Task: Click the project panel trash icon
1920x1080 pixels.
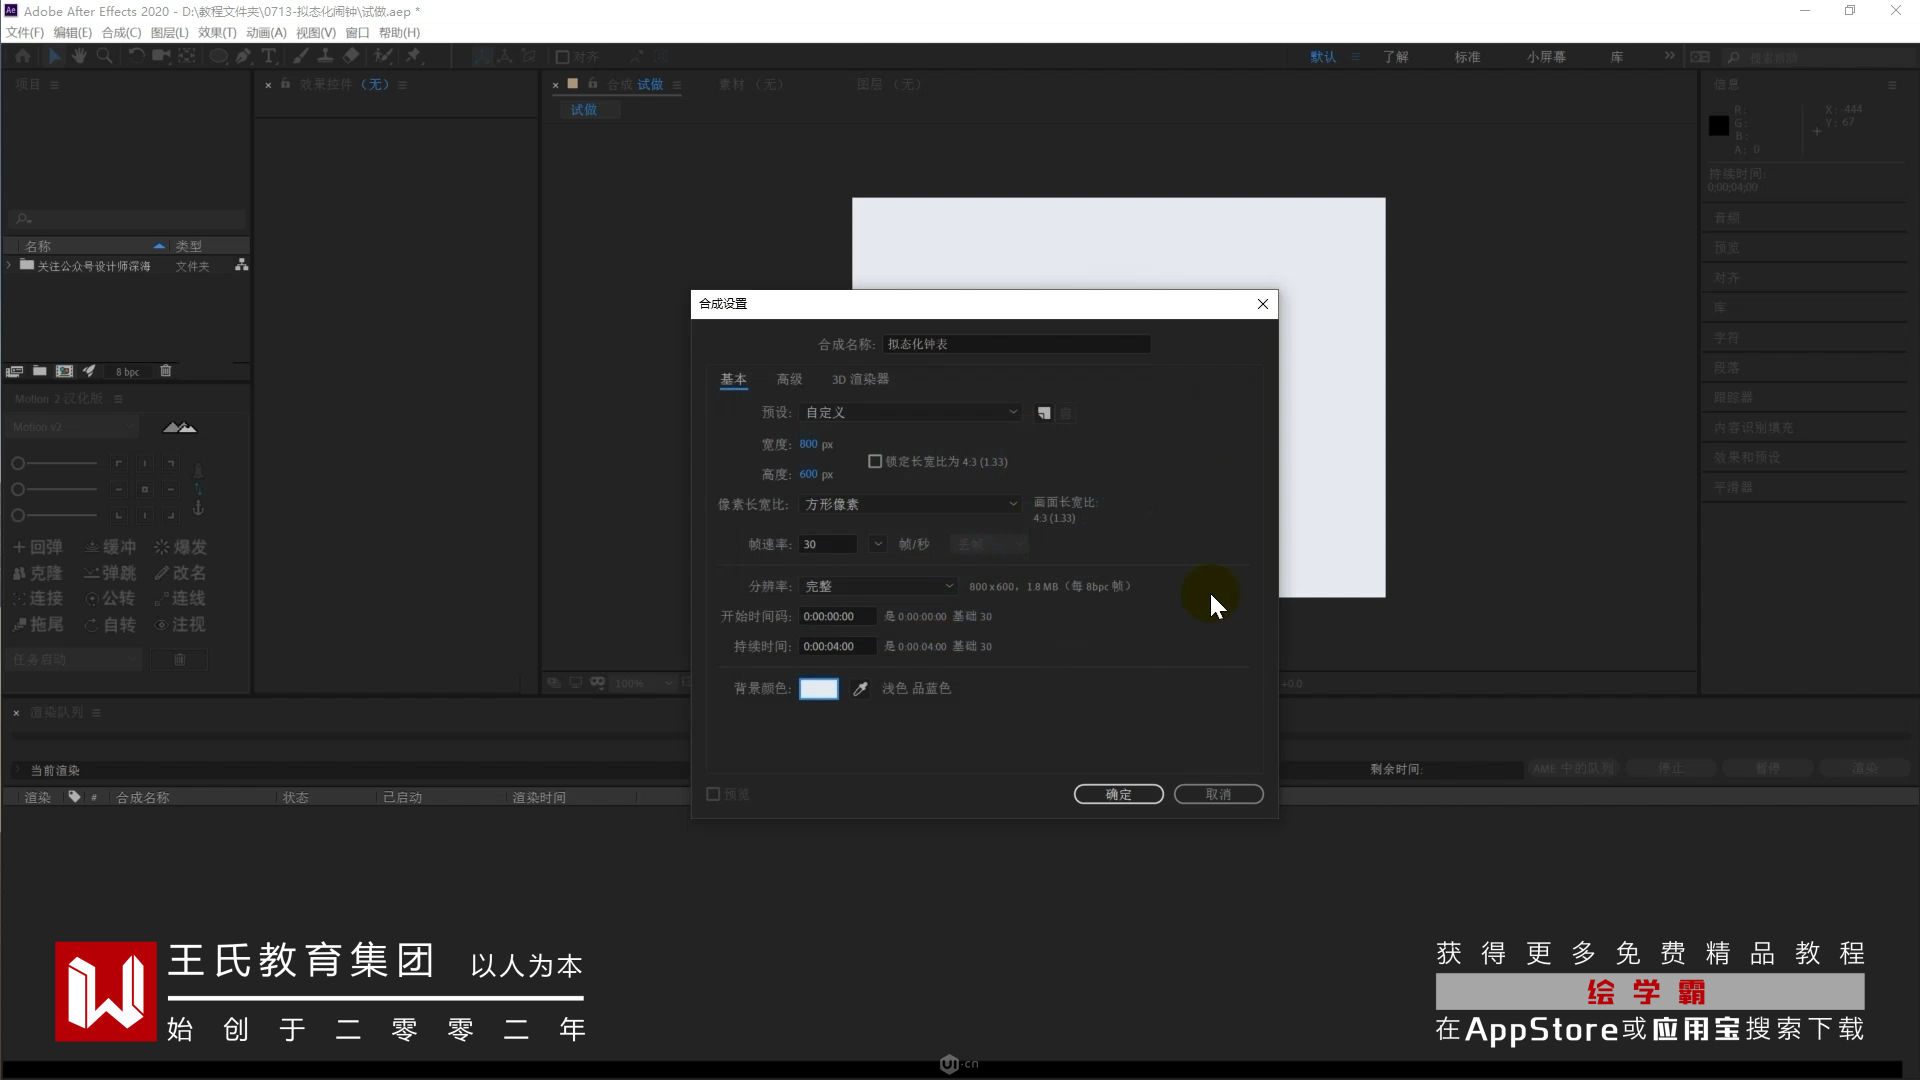Action: [166, 371]
